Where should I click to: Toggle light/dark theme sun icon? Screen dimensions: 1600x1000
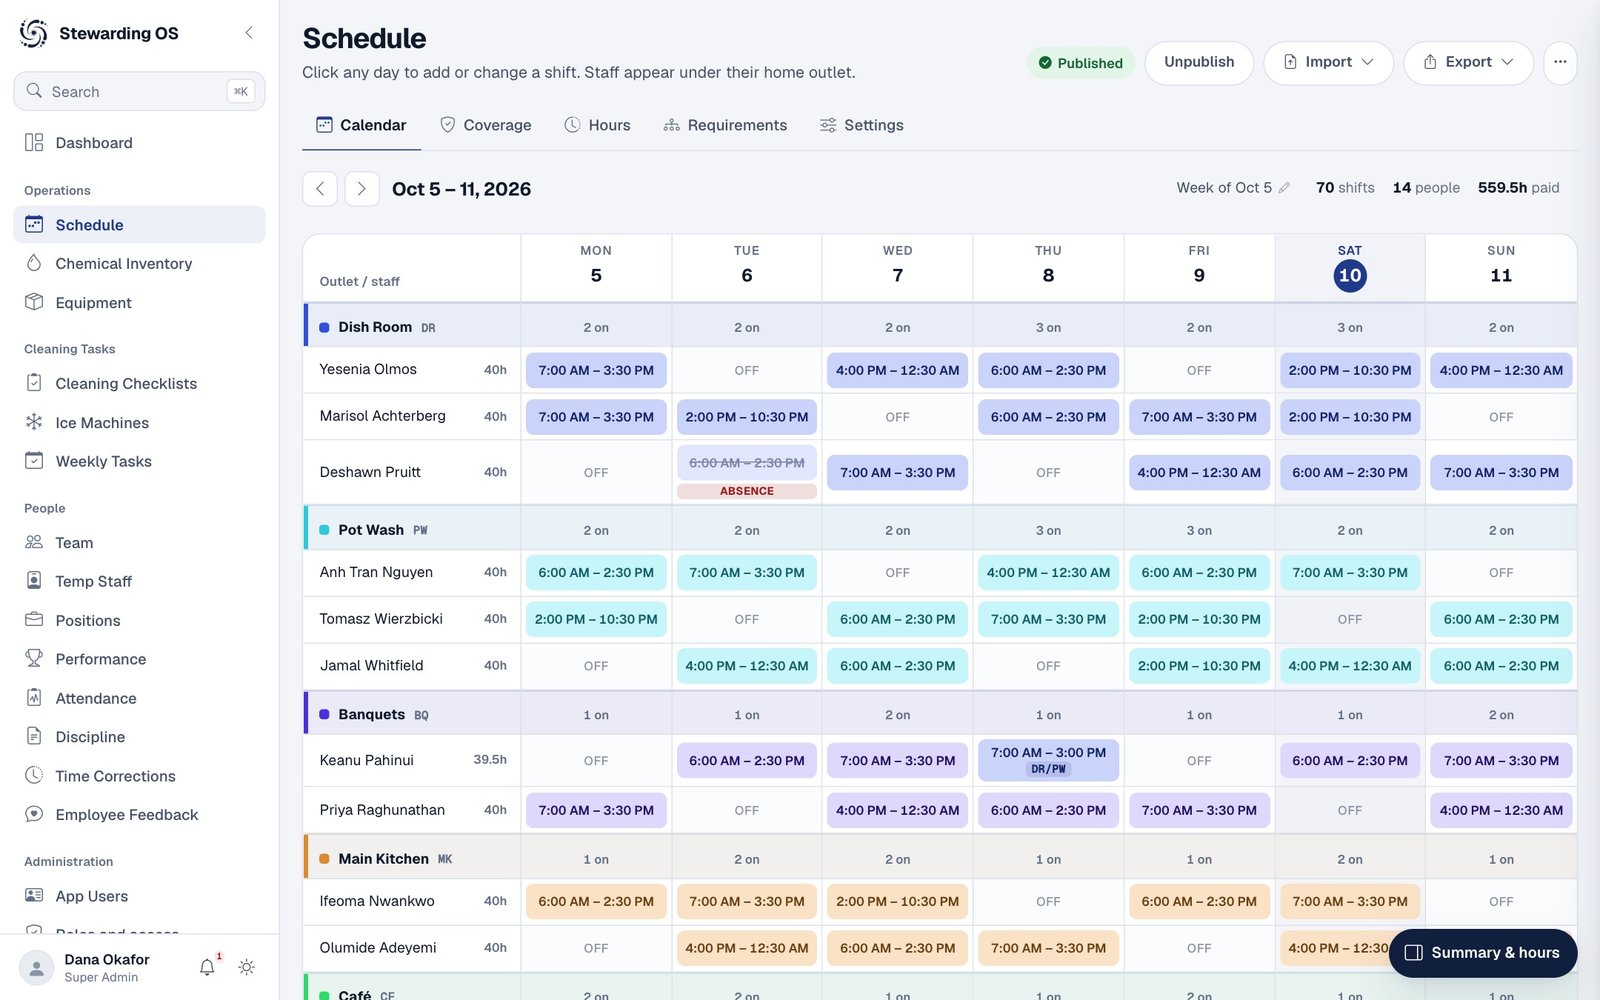pos(247,967)
